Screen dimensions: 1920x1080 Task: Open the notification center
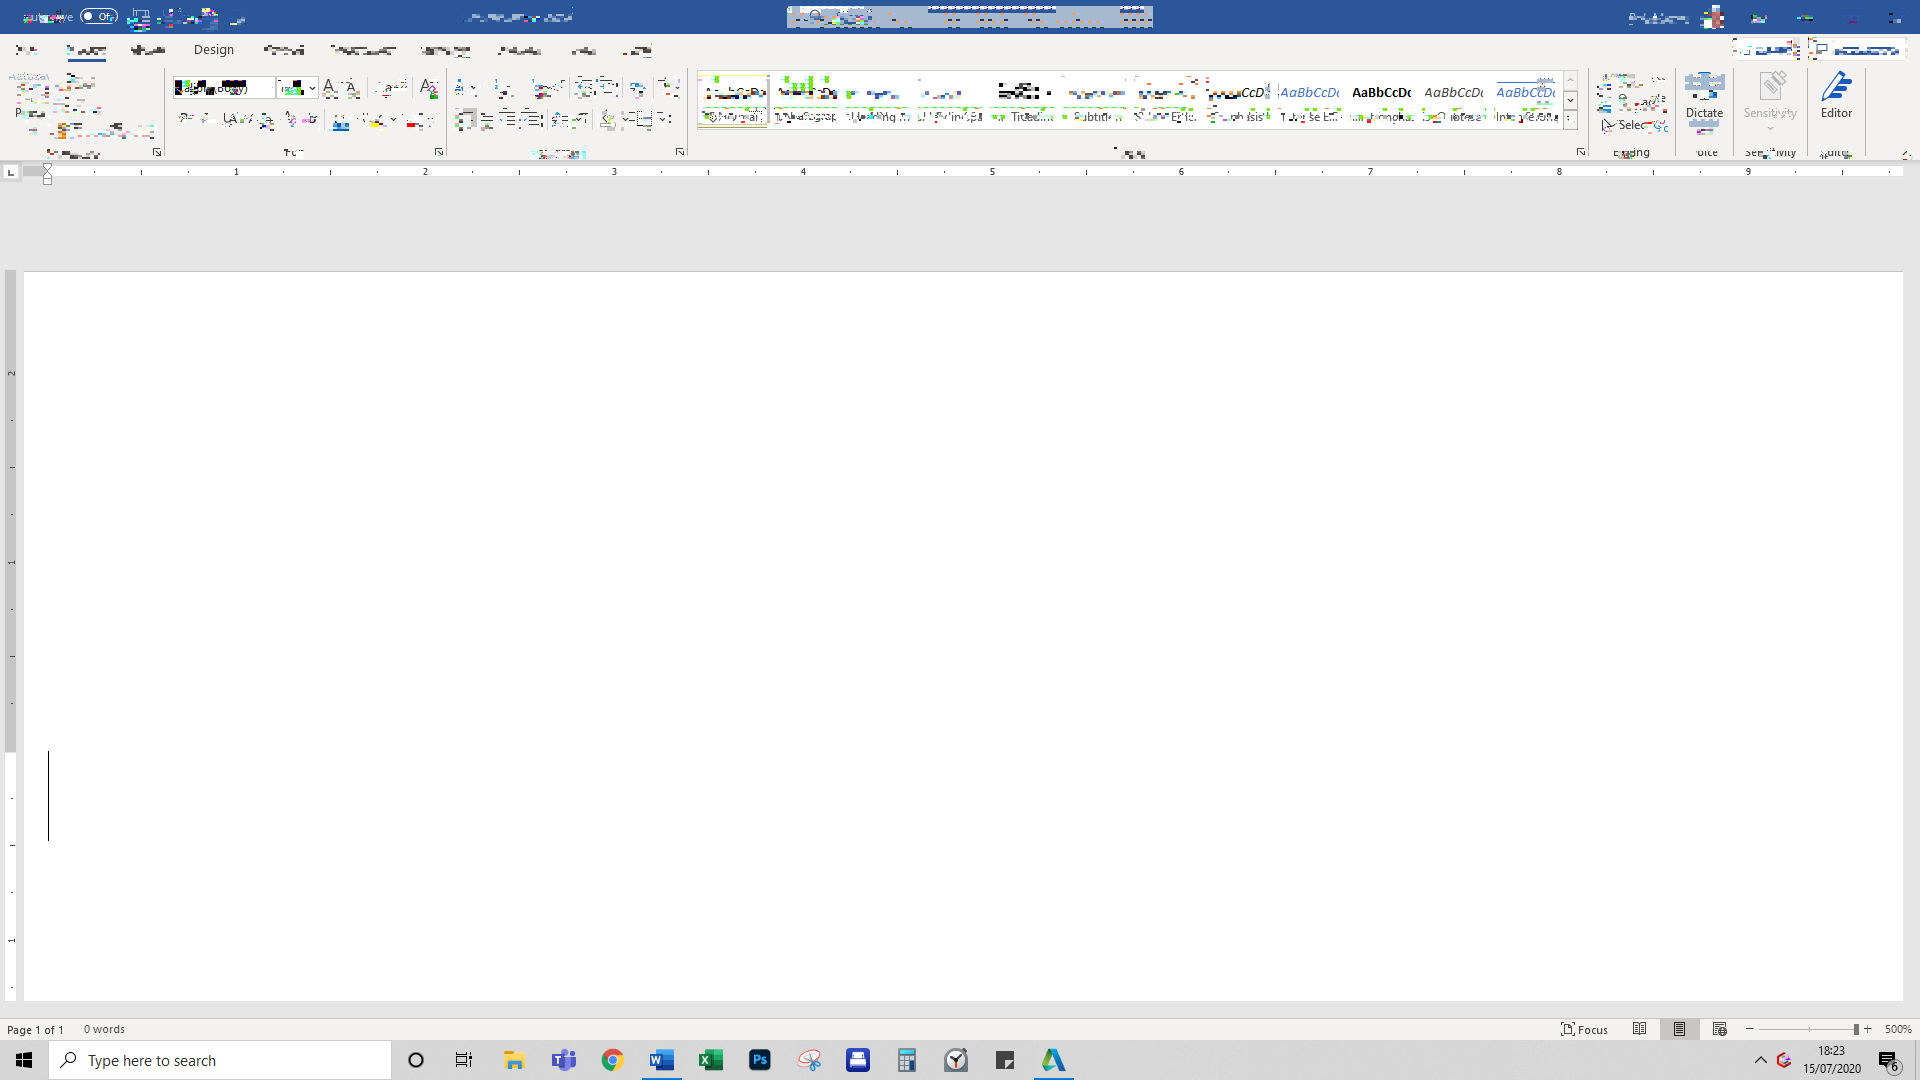(1888, 1060)
